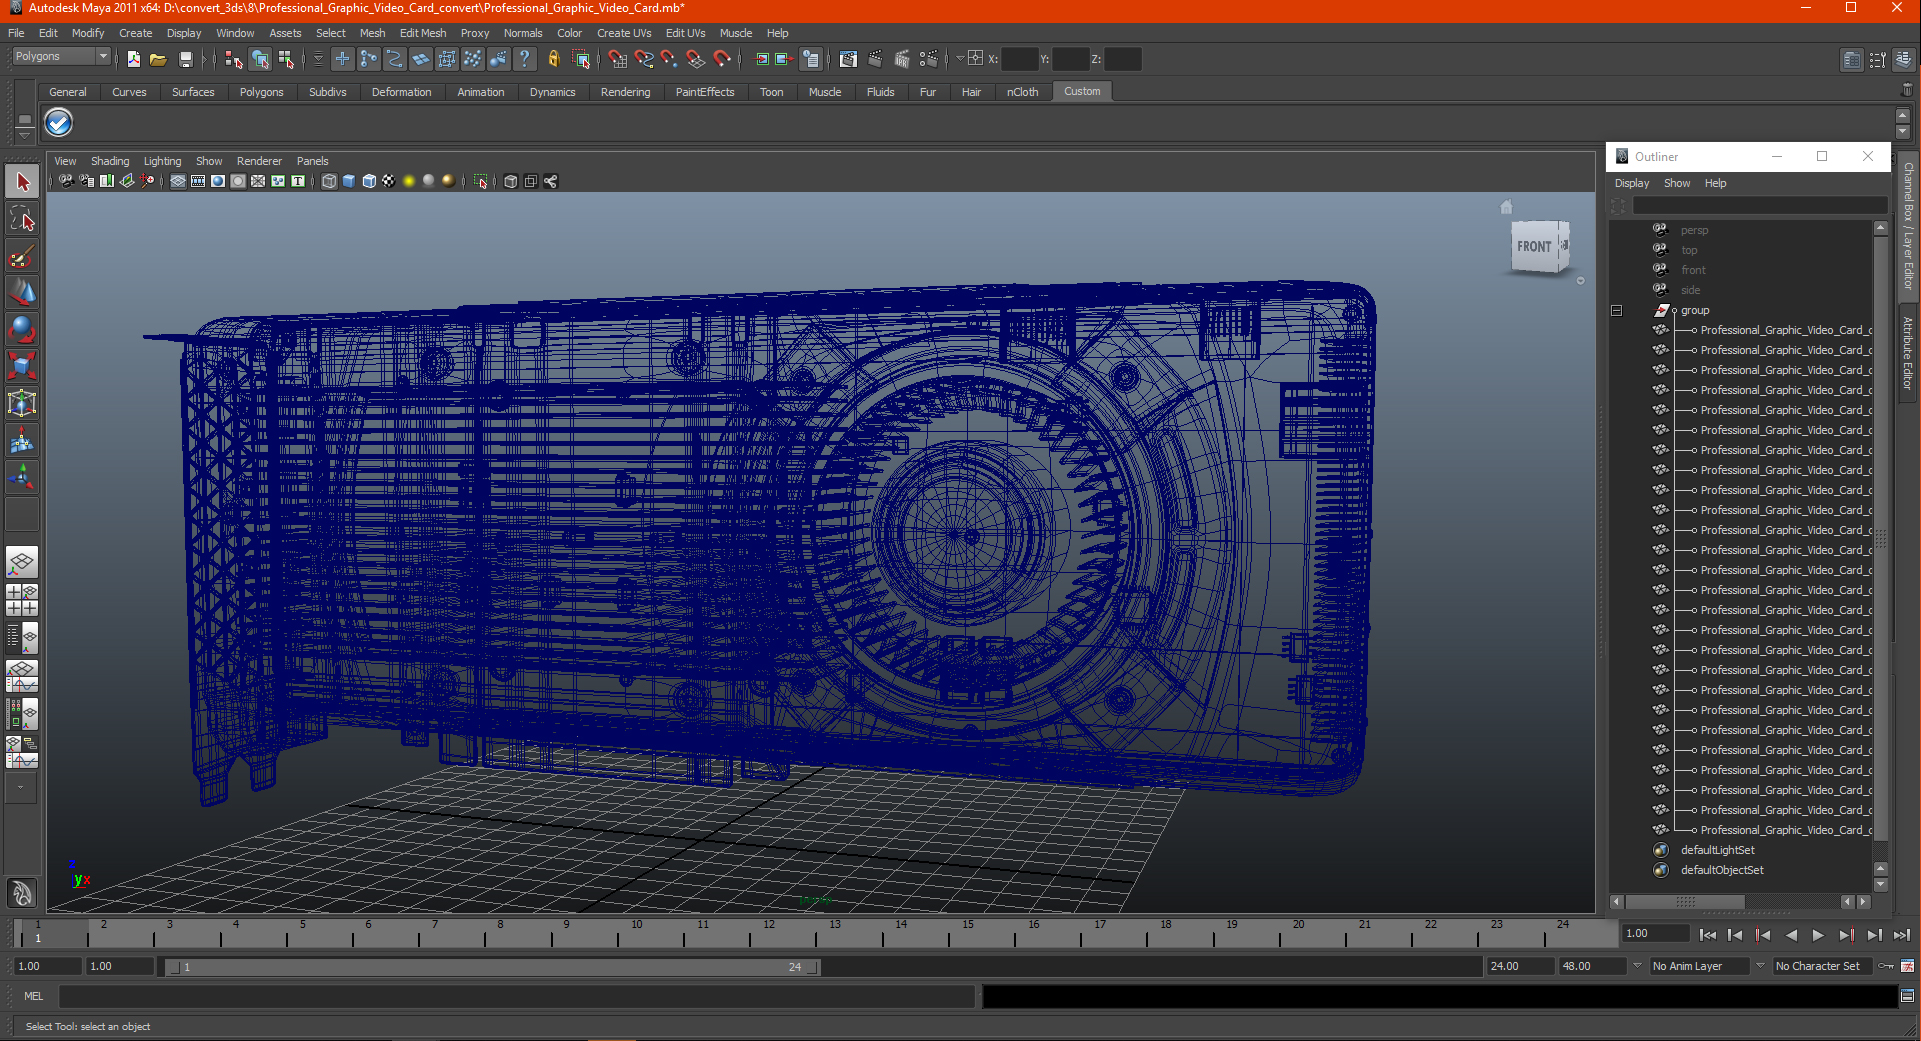
Task: Activate the Soft Modification tool
Action: point(22,440)
